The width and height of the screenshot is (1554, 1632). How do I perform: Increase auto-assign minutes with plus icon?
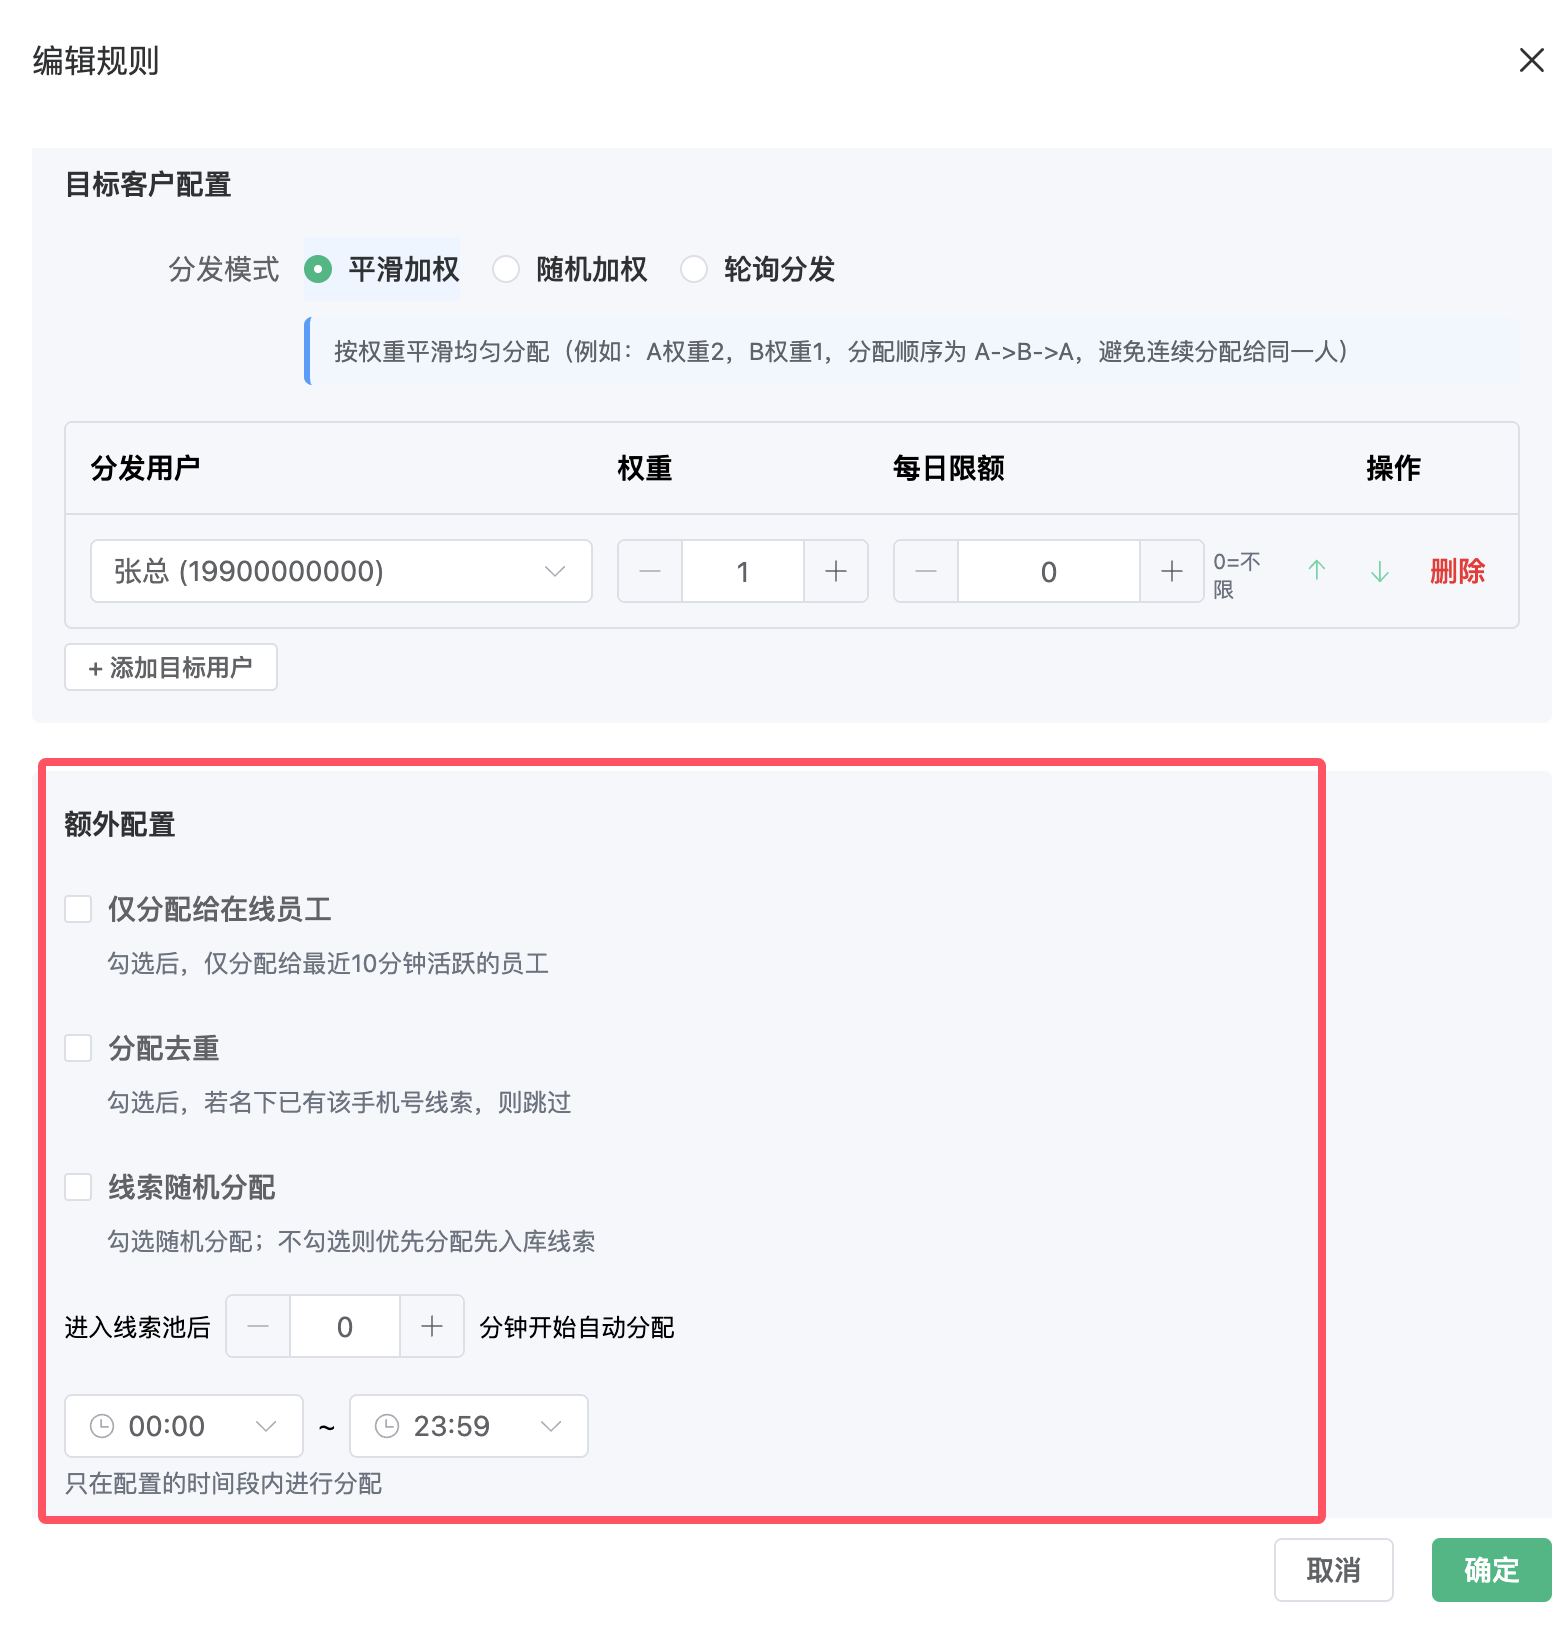pyautogui.click(x=431, y=1326)
